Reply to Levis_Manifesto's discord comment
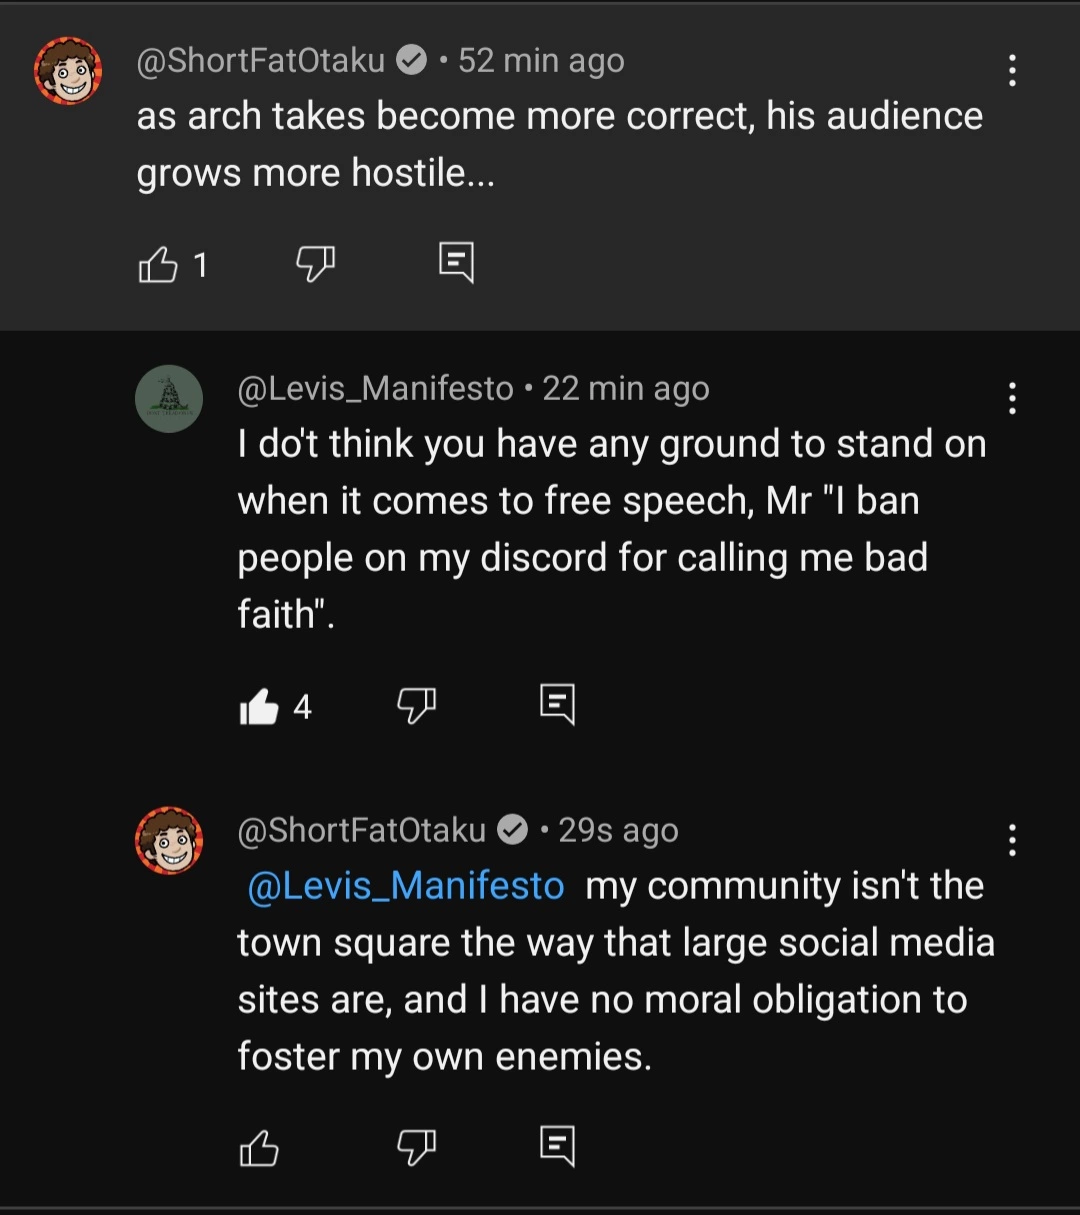Screen dimensions: 1080x1215 click(557, 705)
